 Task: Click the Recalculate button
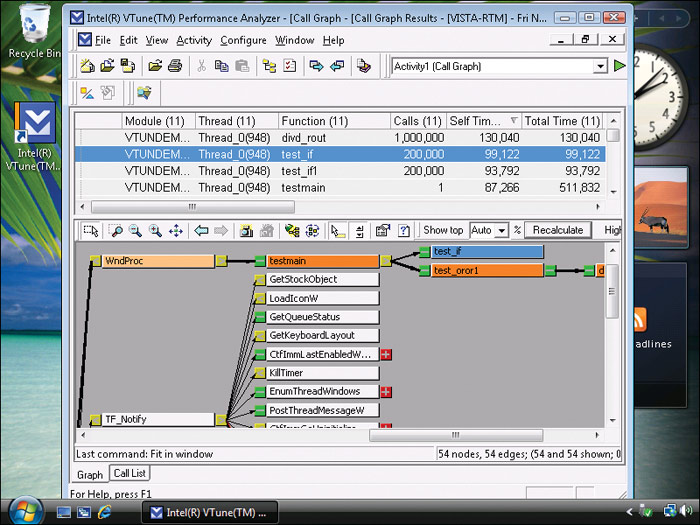[558, 230]
